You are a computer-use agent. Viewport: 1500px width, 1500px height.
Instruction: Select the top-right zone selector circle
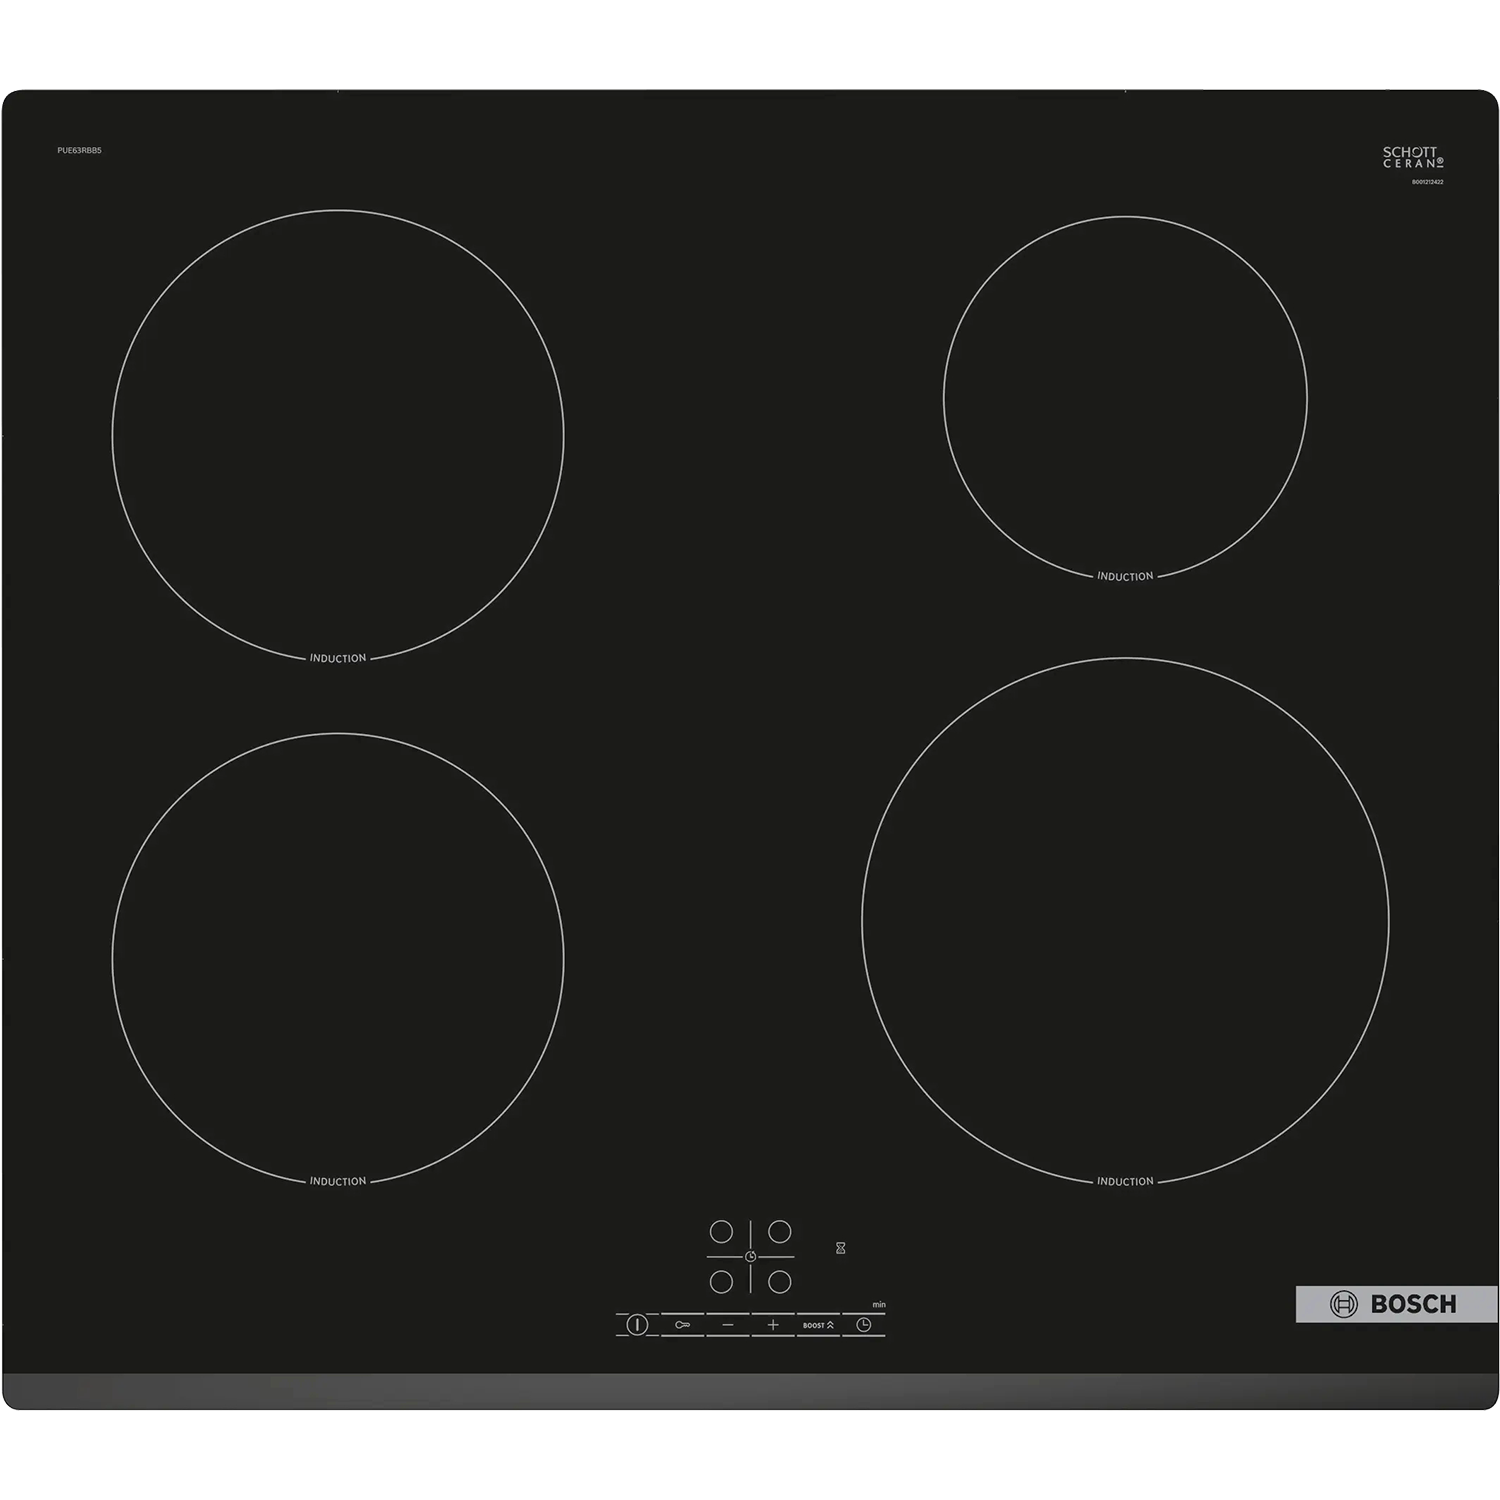(x=780, y=1231)
